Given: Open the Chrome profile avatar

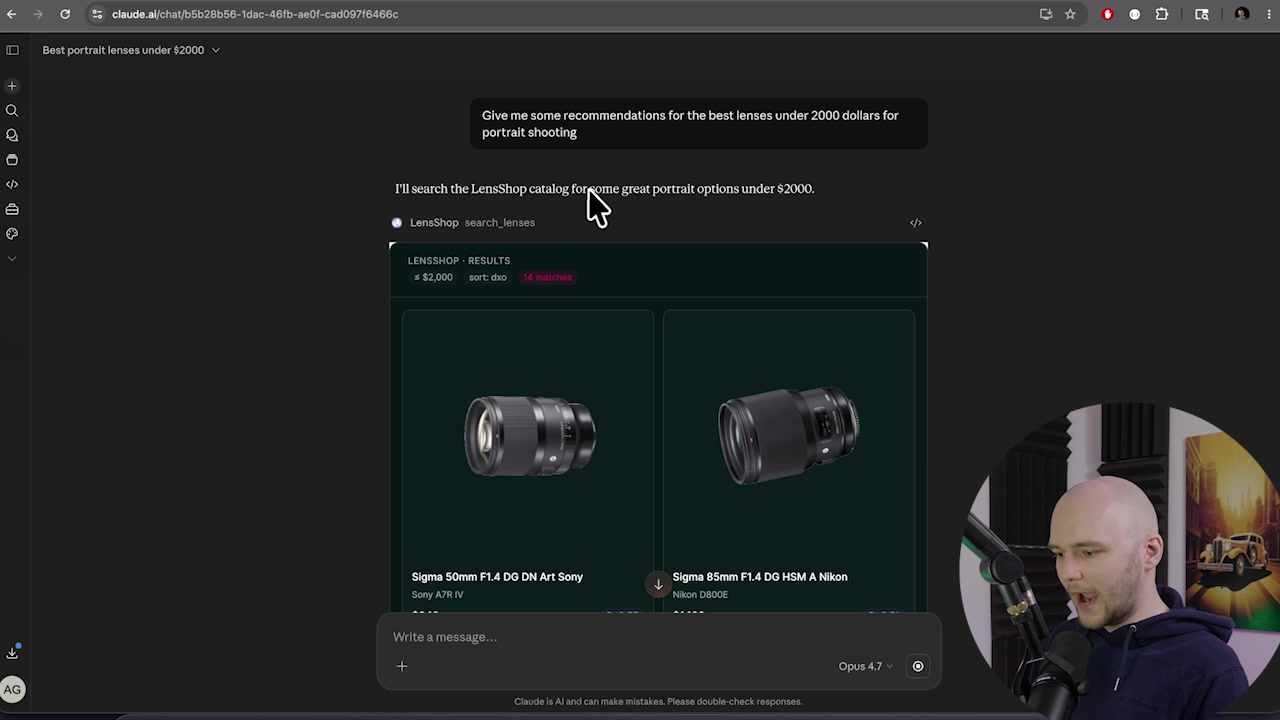Looking at the screenshot, I should tap(1242, 14).
